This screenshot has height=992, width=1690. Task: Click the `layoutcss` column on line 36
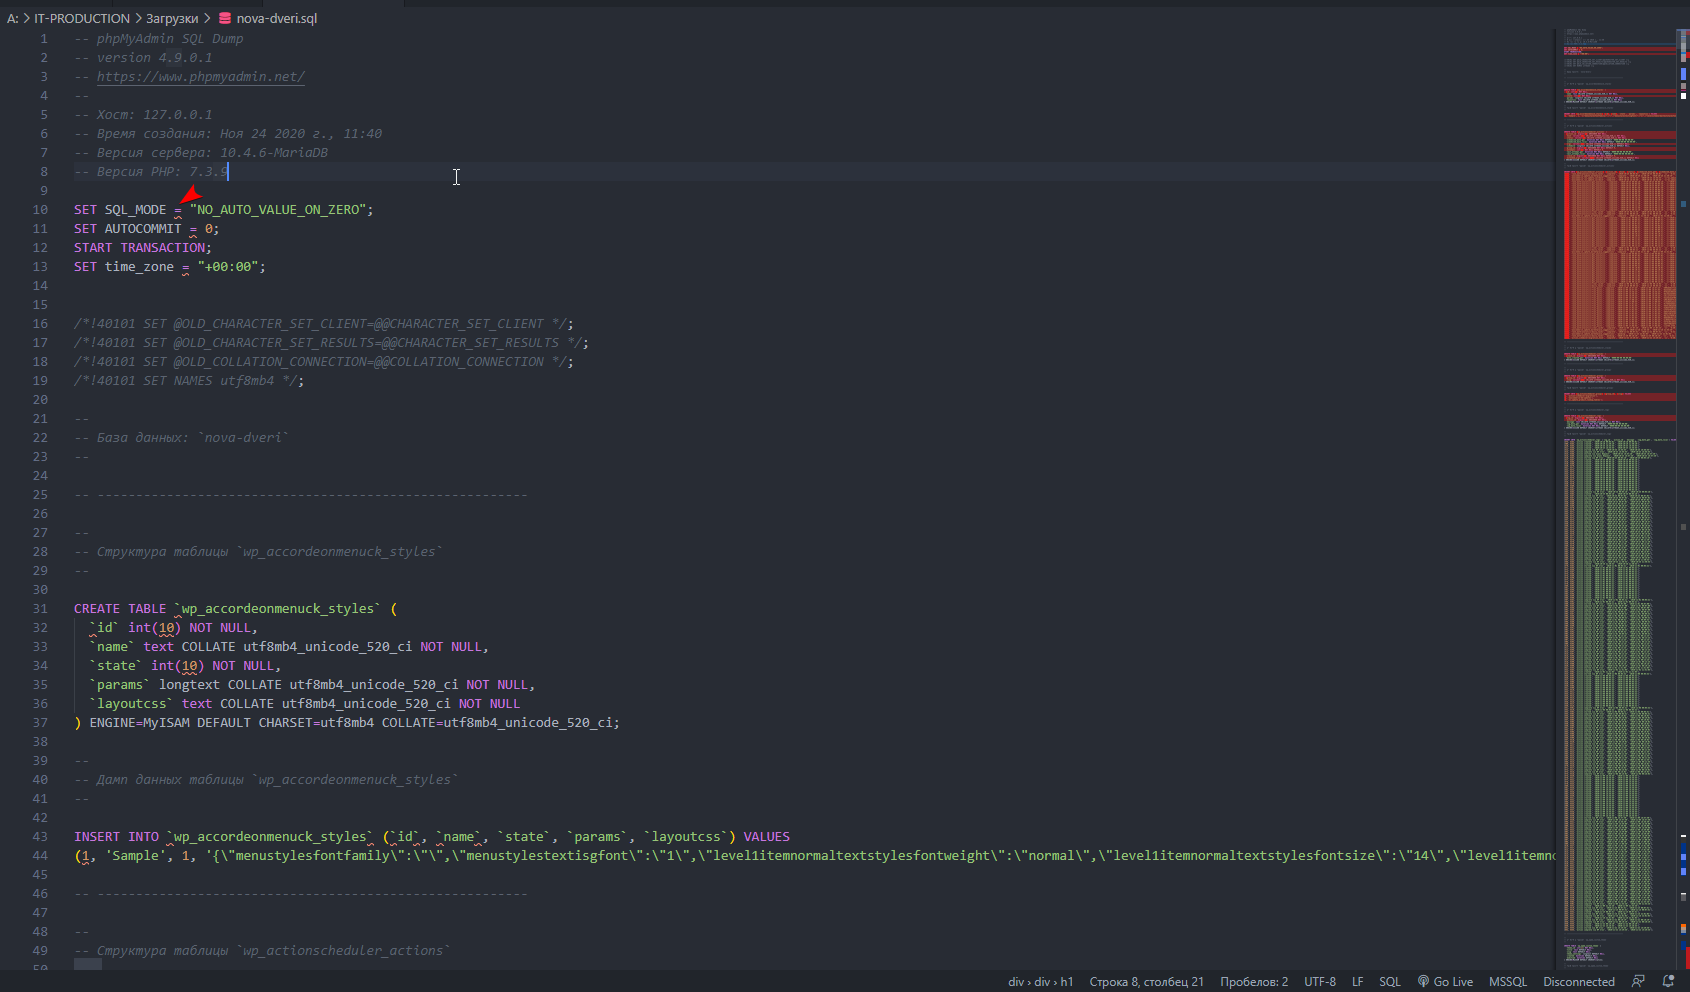pos(131,703)
